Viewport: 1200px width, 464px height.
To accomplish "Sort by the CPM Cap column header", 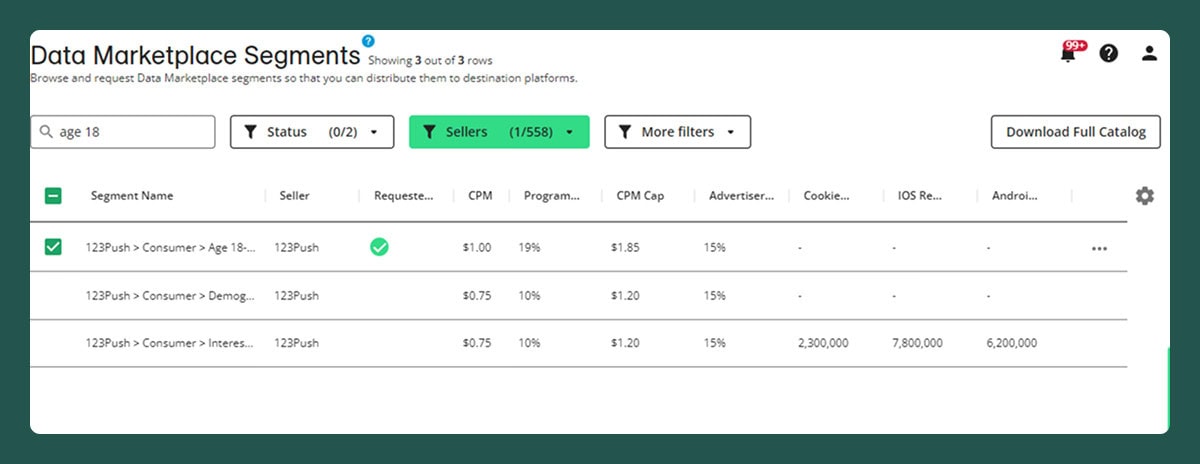I will click(x=640, y=196).
